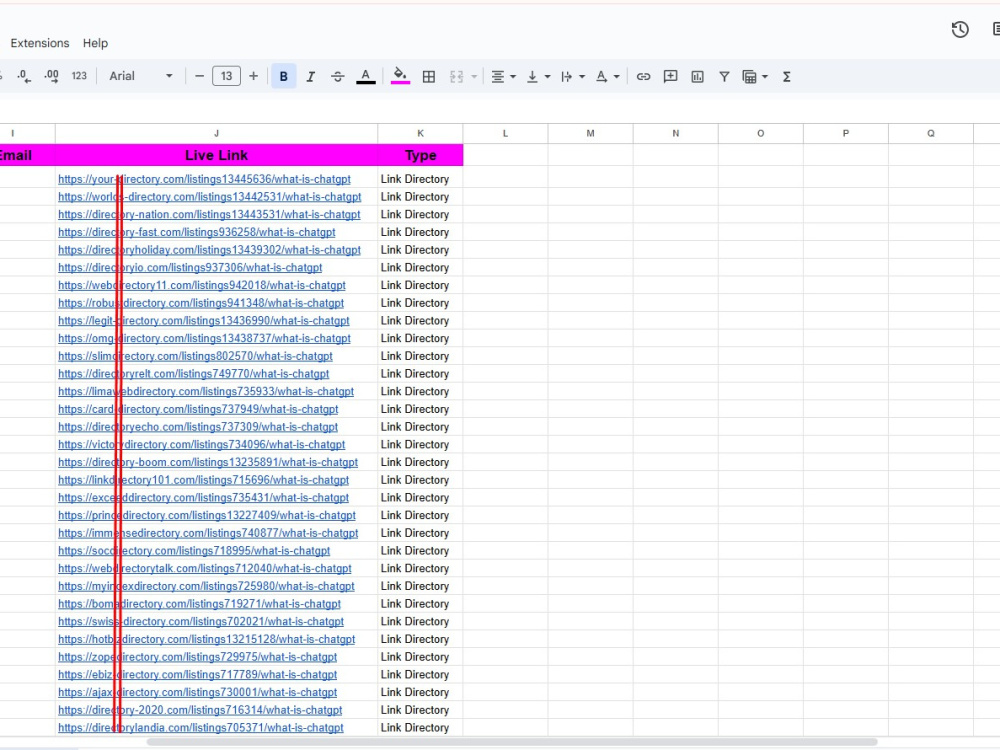Click the merge cells icon
The width and height of the screenshot is (1000, 750).
click(x=456, y=77)
